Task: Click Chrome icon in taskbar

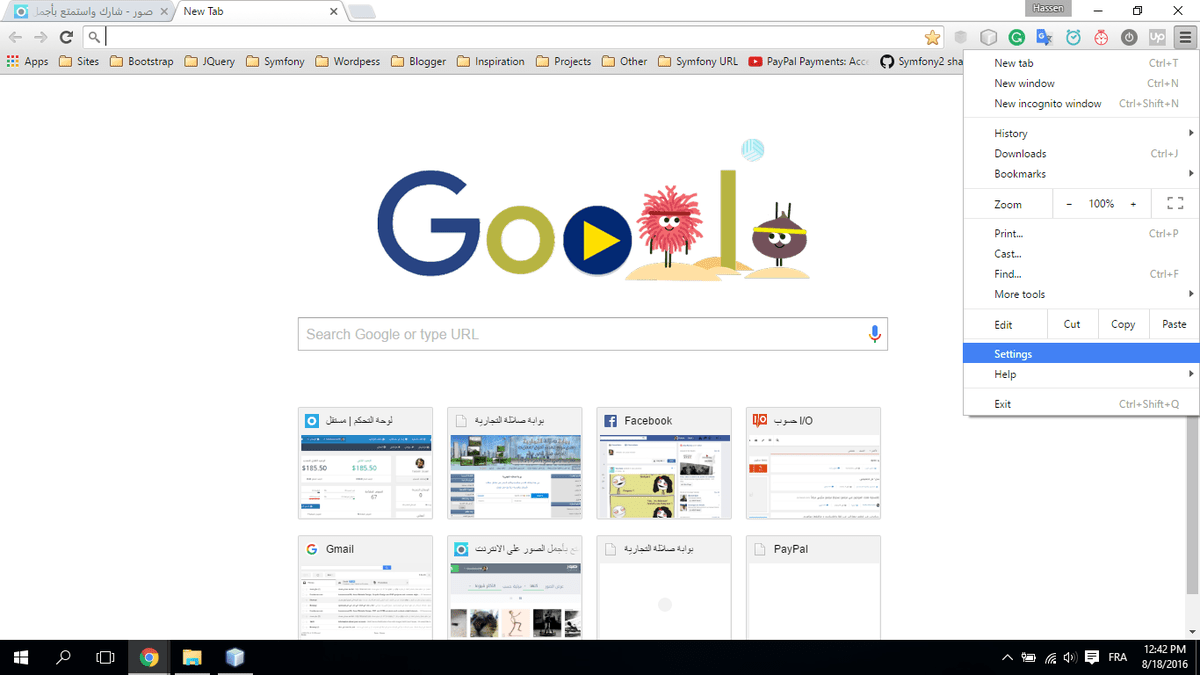Action: [149, 657]
